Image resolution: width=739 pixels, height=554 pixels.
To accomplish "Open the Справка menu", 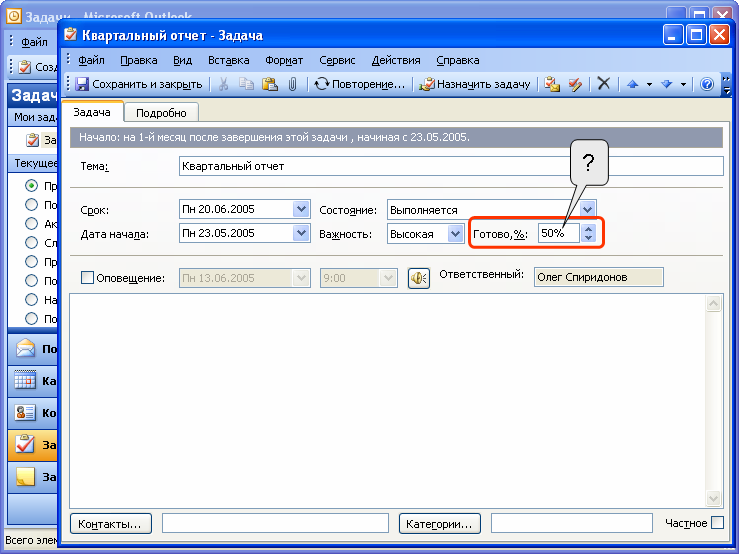I will pyautogui.click(x=458, y=60).
